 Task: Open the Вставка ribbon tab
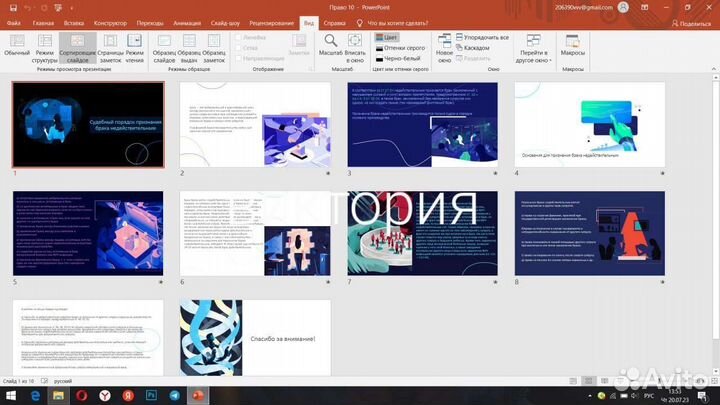pyautogui.click(x=73, y=21)
